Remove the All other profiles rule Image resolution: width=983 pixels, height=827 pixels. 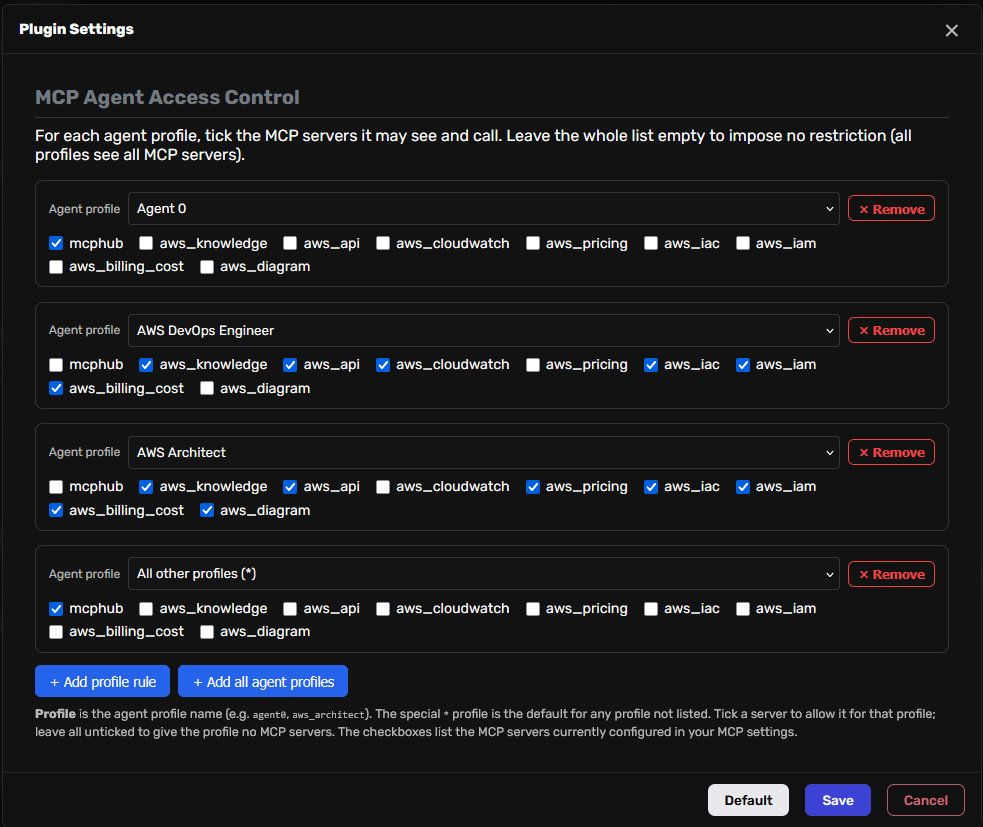891,574
